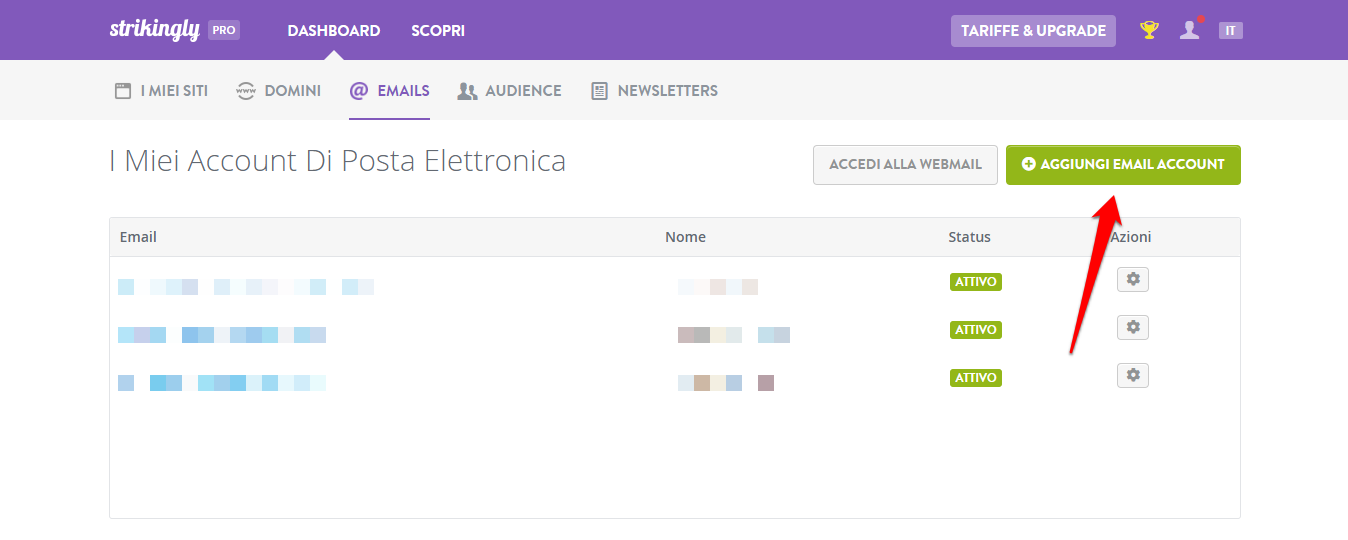Open the AUDIENCE tab
The width and height of the screenshot is (1348, 540).
click(x=509, y=91)
